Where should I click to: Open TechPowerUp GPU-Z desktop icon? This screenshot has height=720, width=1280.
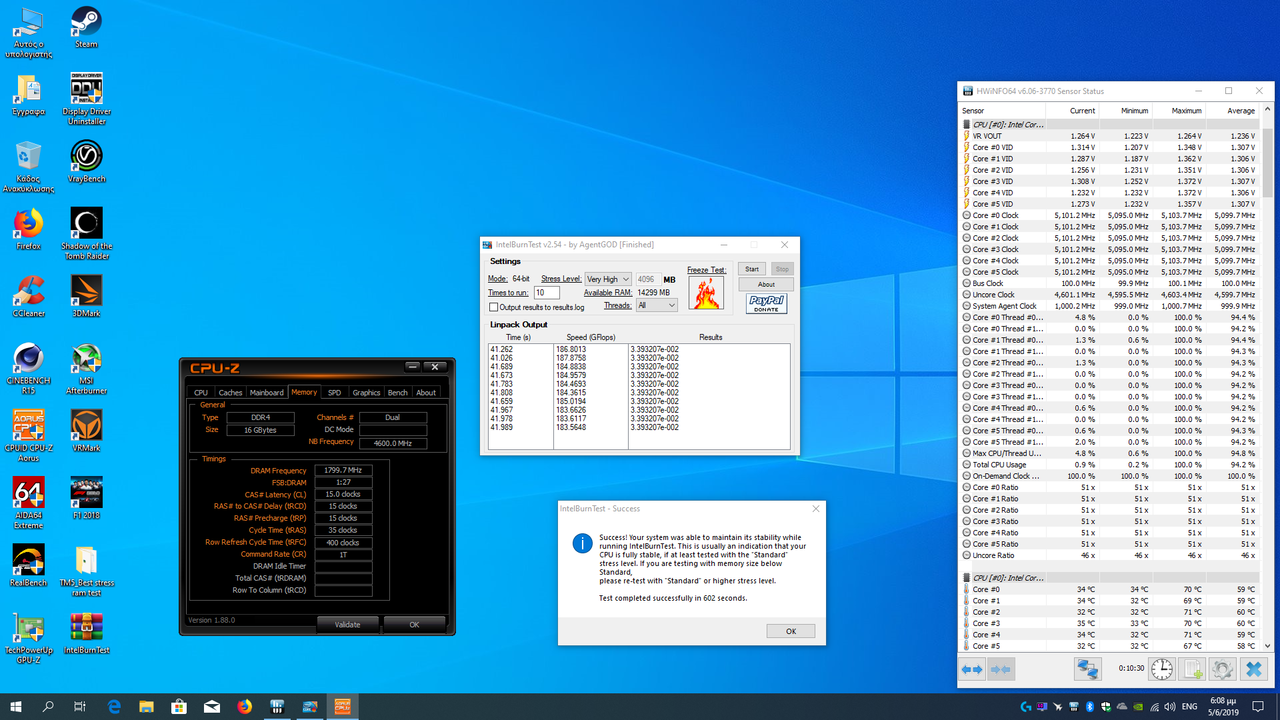tap(28, 638)
